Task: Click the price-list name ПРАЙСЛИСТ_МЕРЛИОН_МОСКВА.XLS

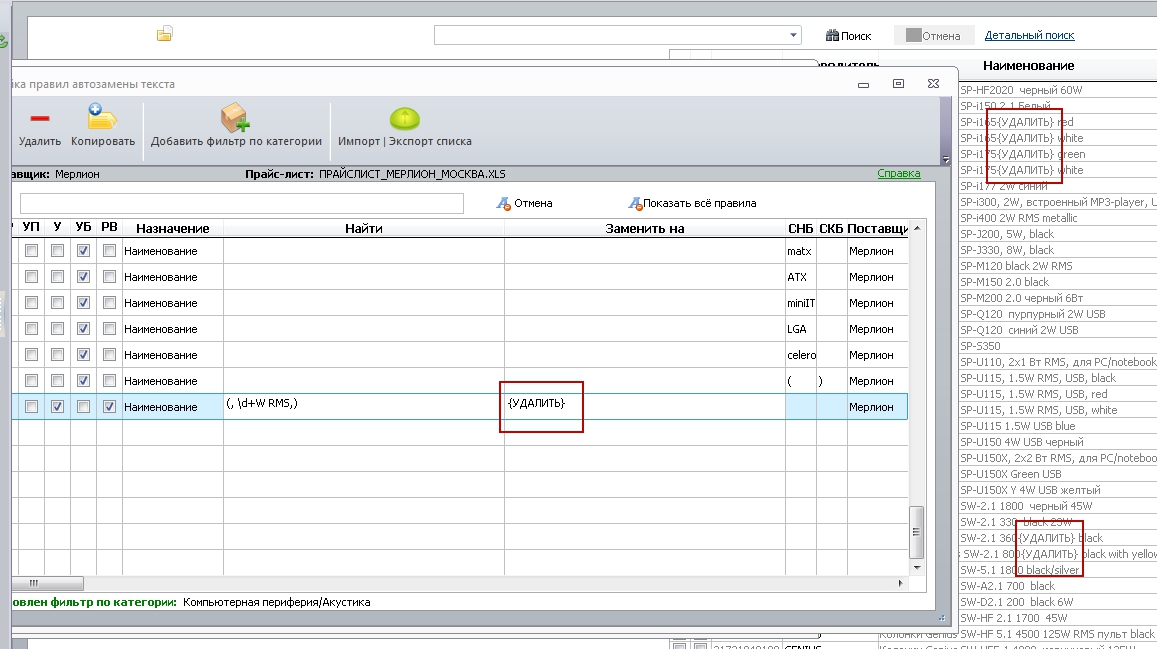Action: pos(412,174)
